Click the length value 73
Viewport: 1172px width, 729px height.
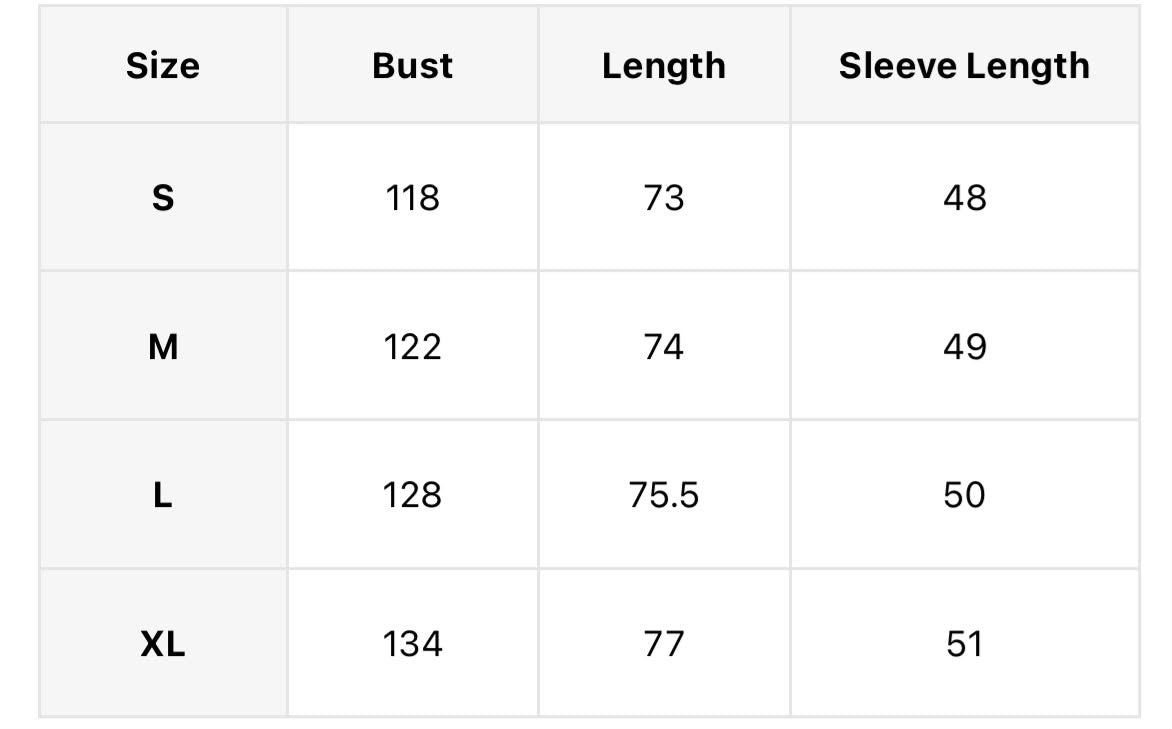point(664,198)
